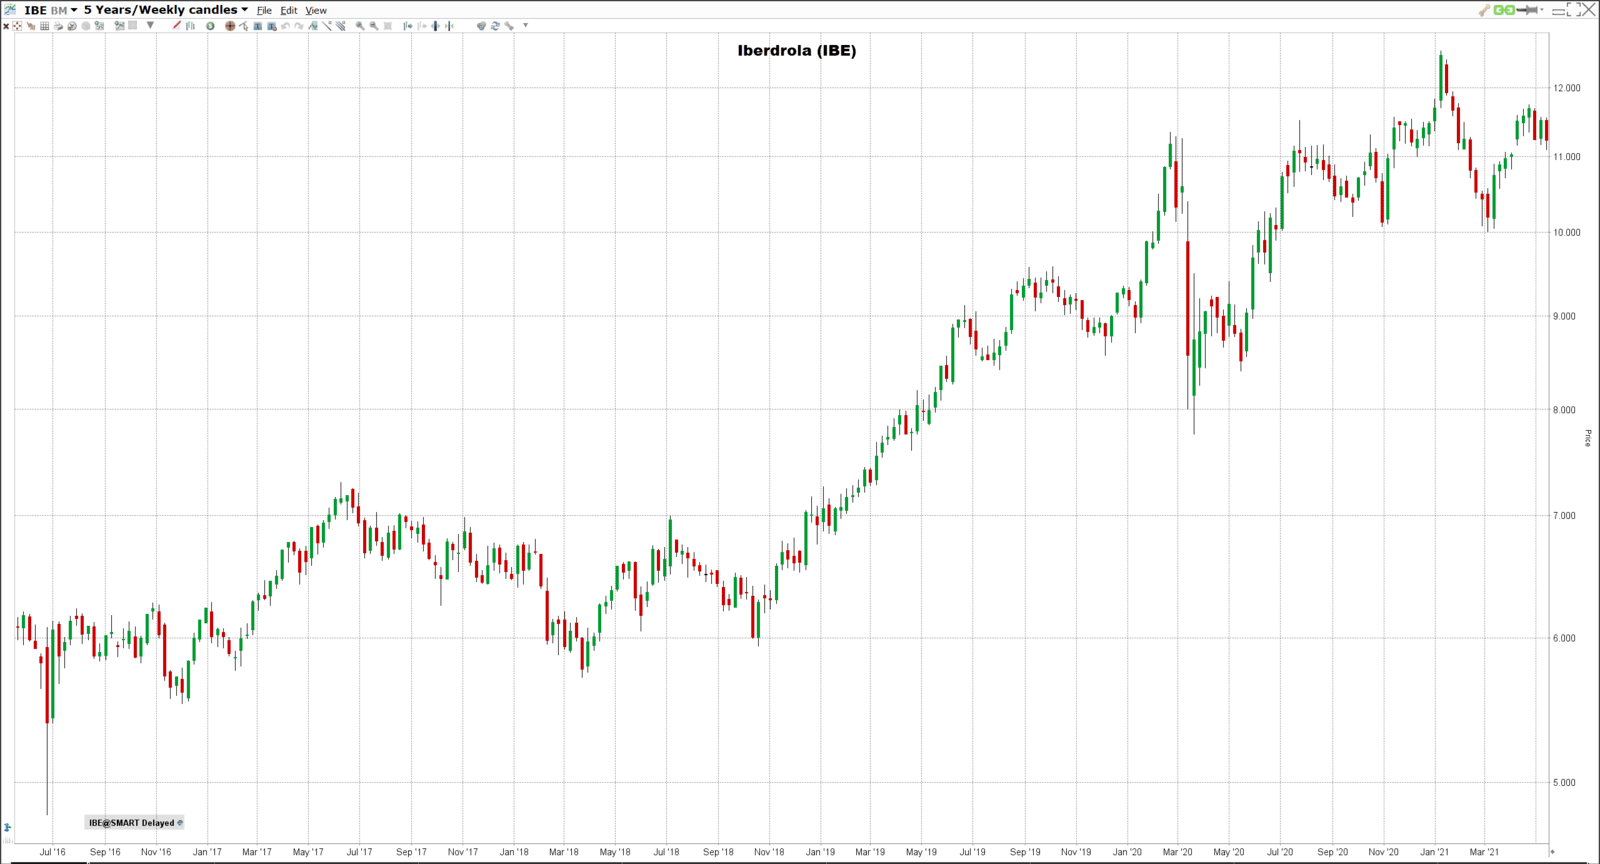Select the arrow cursor pointer tool
Screen dimensions: 1600x864
click(244, 26)
